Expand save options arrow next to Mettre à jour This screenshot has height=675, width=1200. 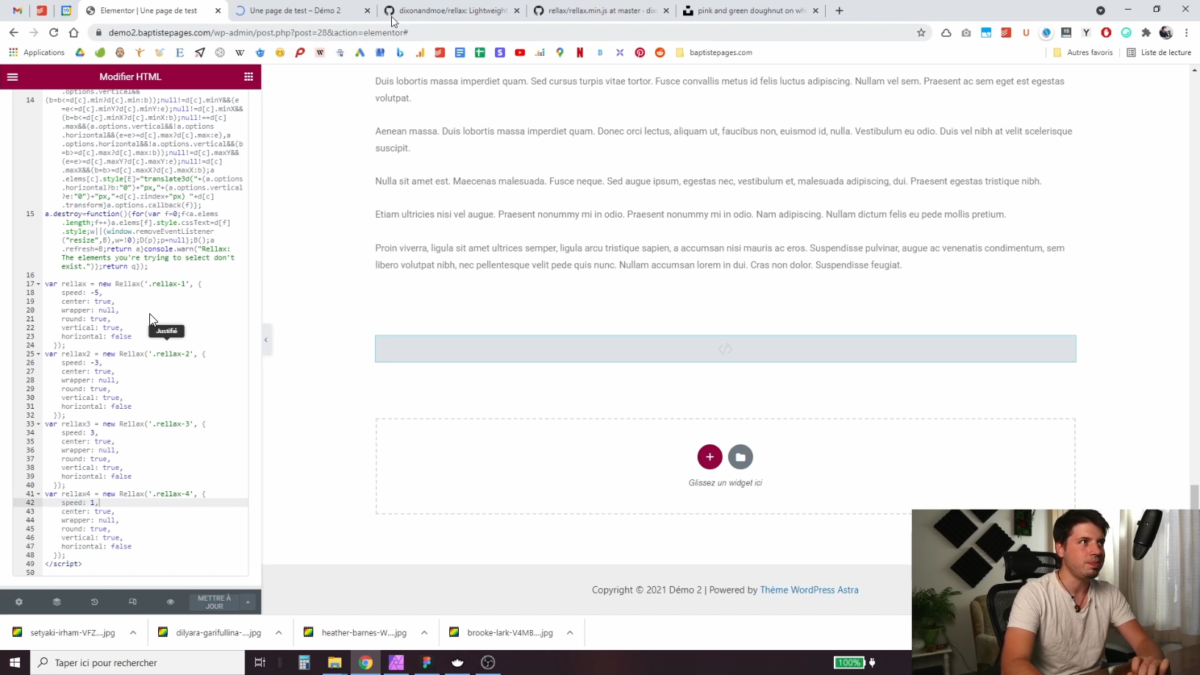[x=248, y=602]
